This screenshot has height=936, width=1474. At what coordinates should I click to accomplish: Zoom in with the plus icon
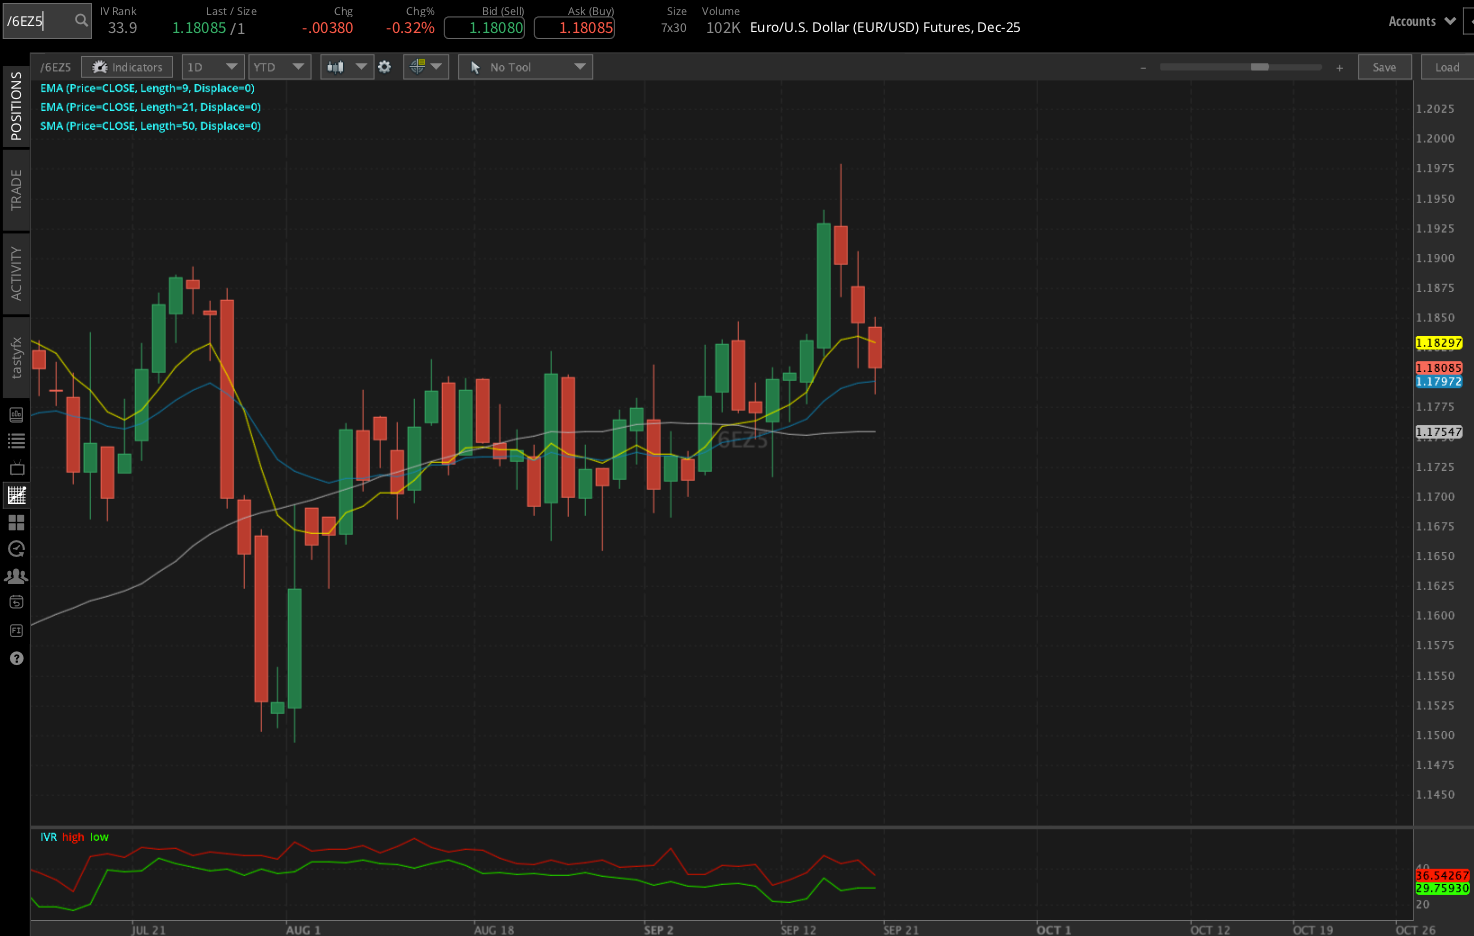(x=1339, y=68)
